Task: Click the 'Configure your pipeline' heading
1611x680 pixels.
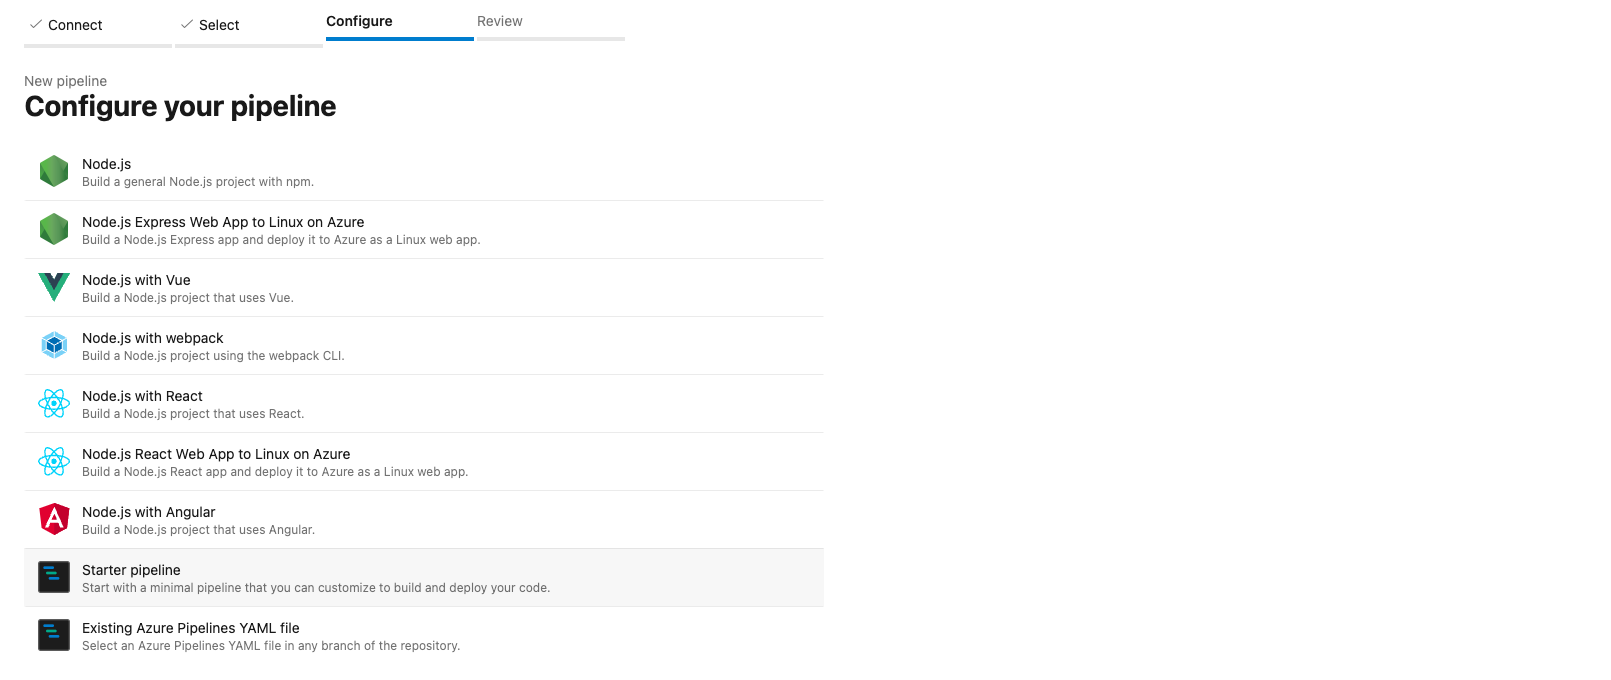Action: [180, 106]
